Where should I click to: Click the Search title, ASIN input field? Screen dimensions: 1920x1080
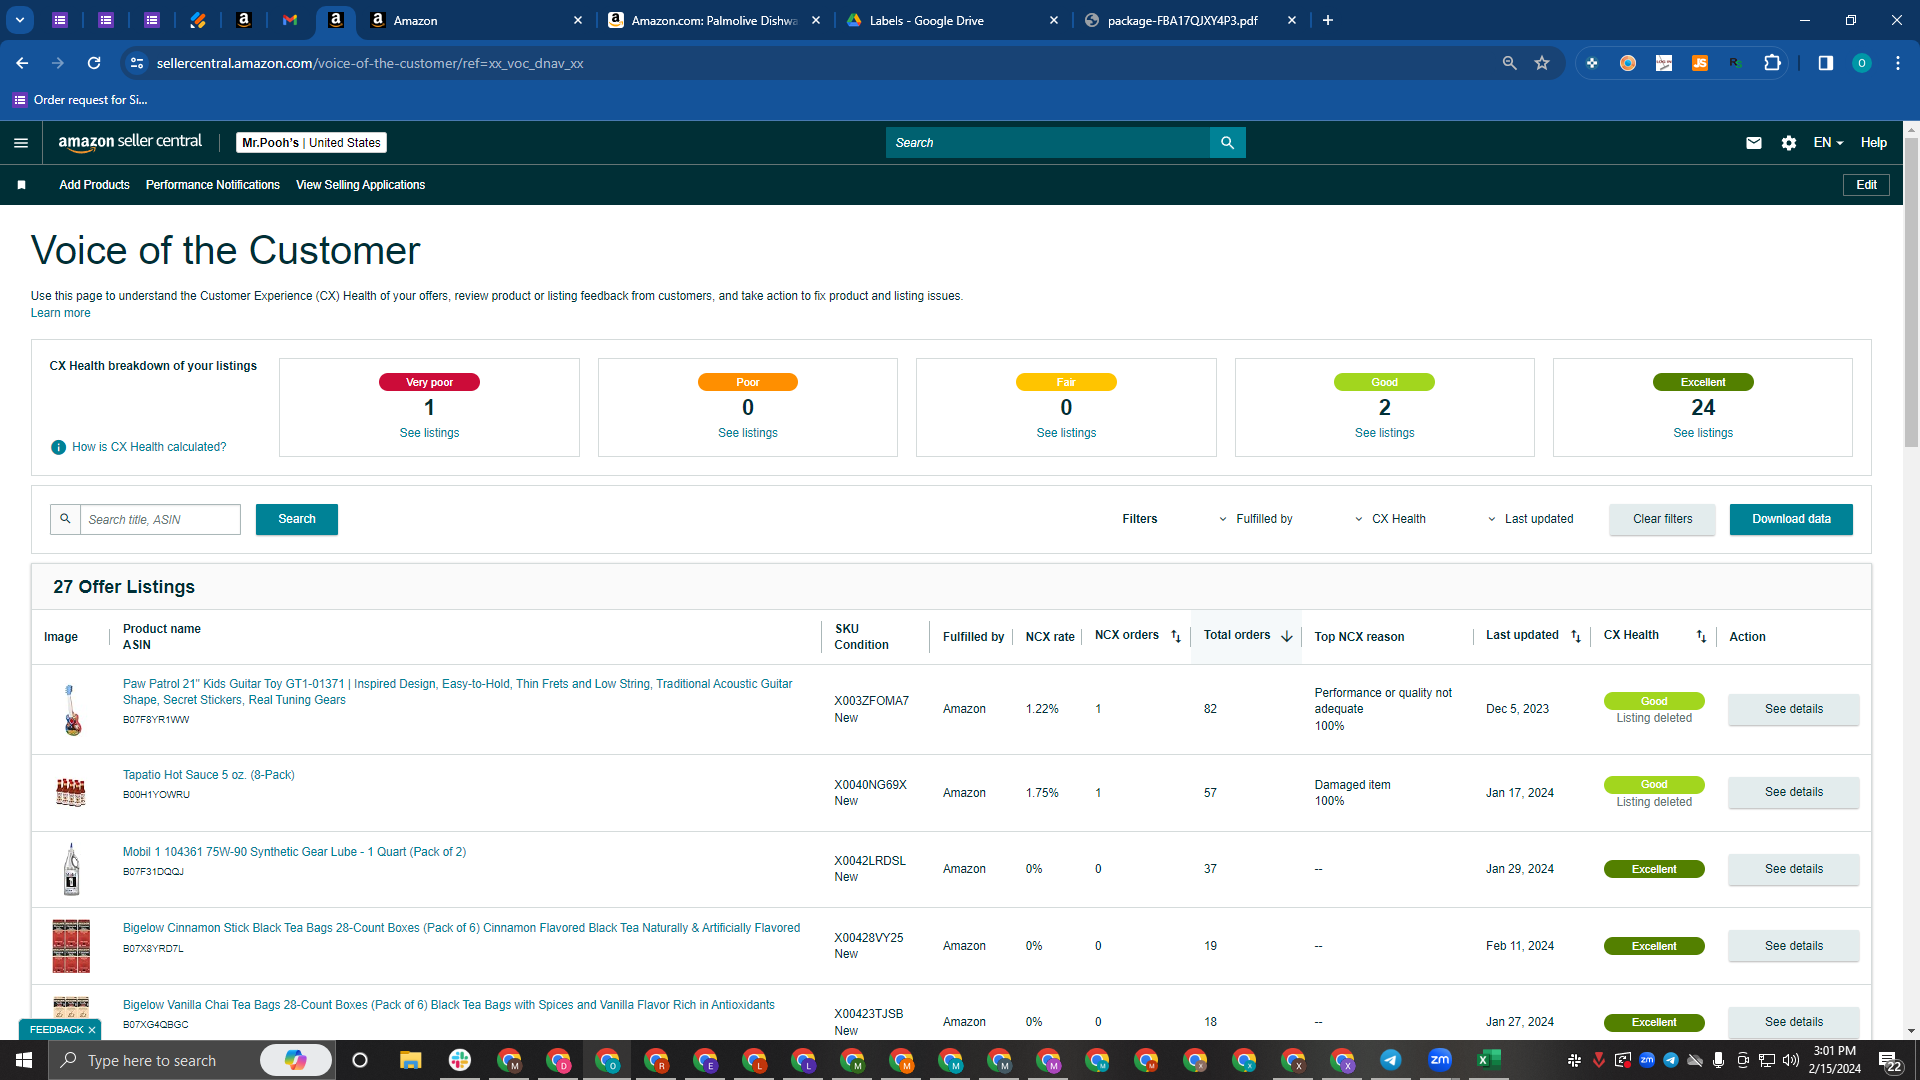click(160, 519)
